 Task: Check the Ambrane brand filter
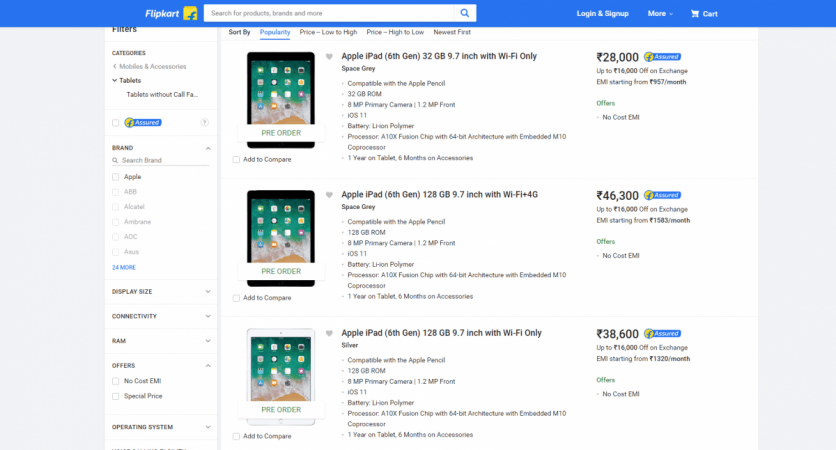(x=115, y=222)
